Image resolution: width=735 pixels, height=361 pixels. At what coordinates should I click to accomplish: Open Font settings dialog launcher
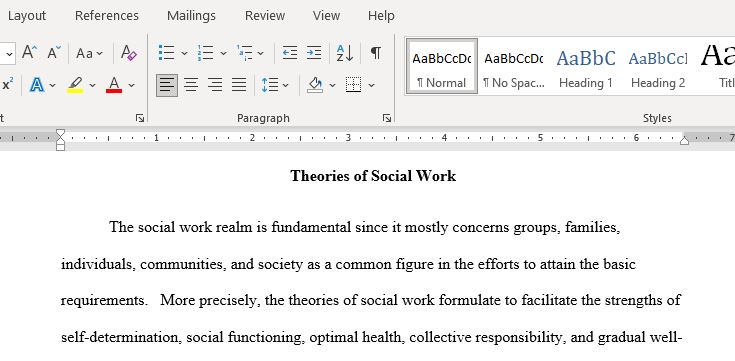(140, 118)
